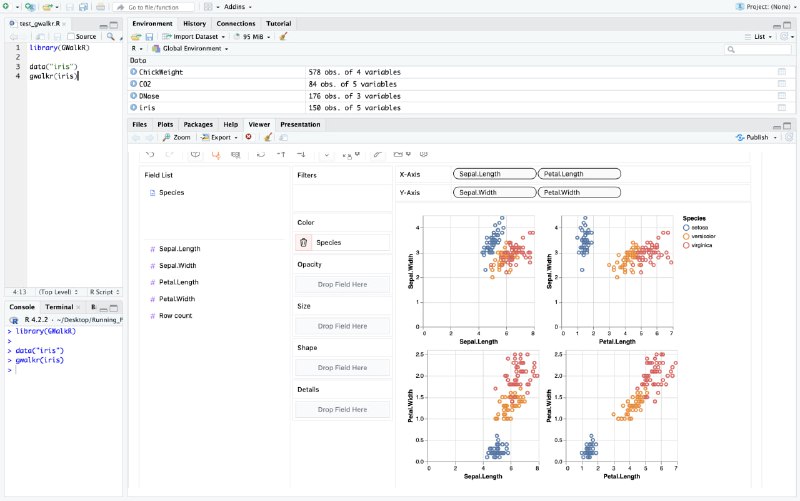The height and width of the screenshot is (501, 800).
Task: Open the Export dropdown in Viewer
Action: [219, 137]
